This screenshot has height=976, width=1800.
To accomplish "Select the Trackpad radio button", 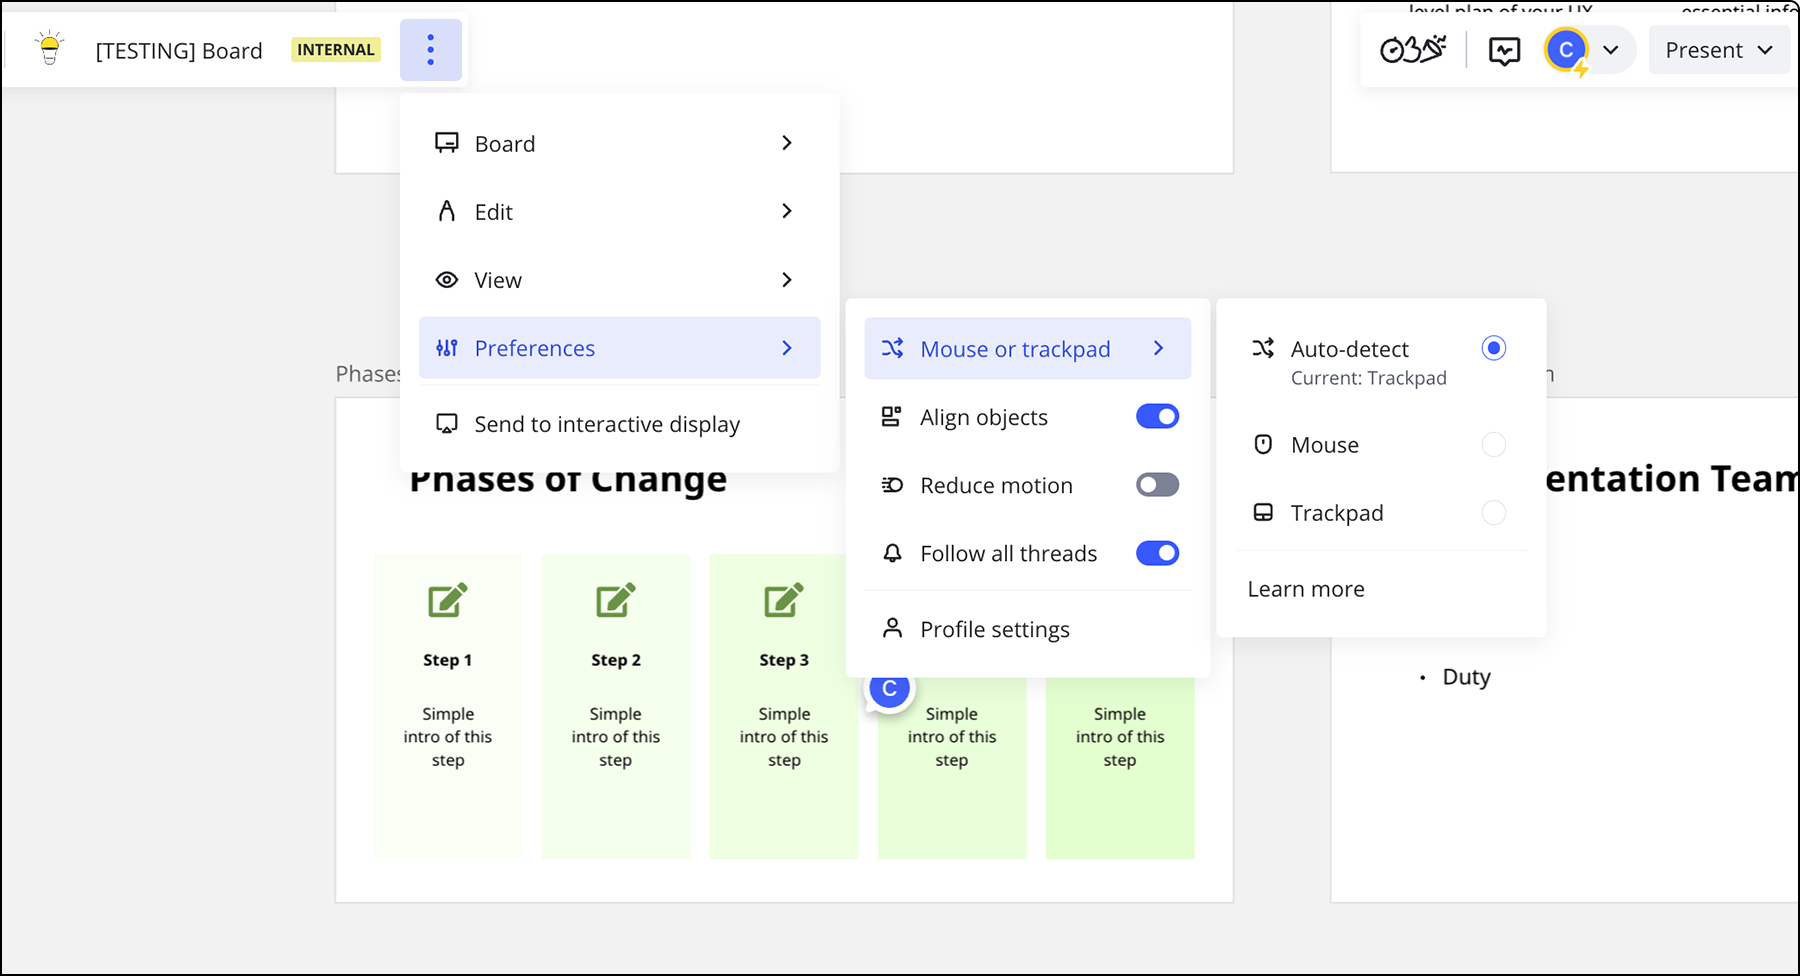I will click(x=1494, y=513).
